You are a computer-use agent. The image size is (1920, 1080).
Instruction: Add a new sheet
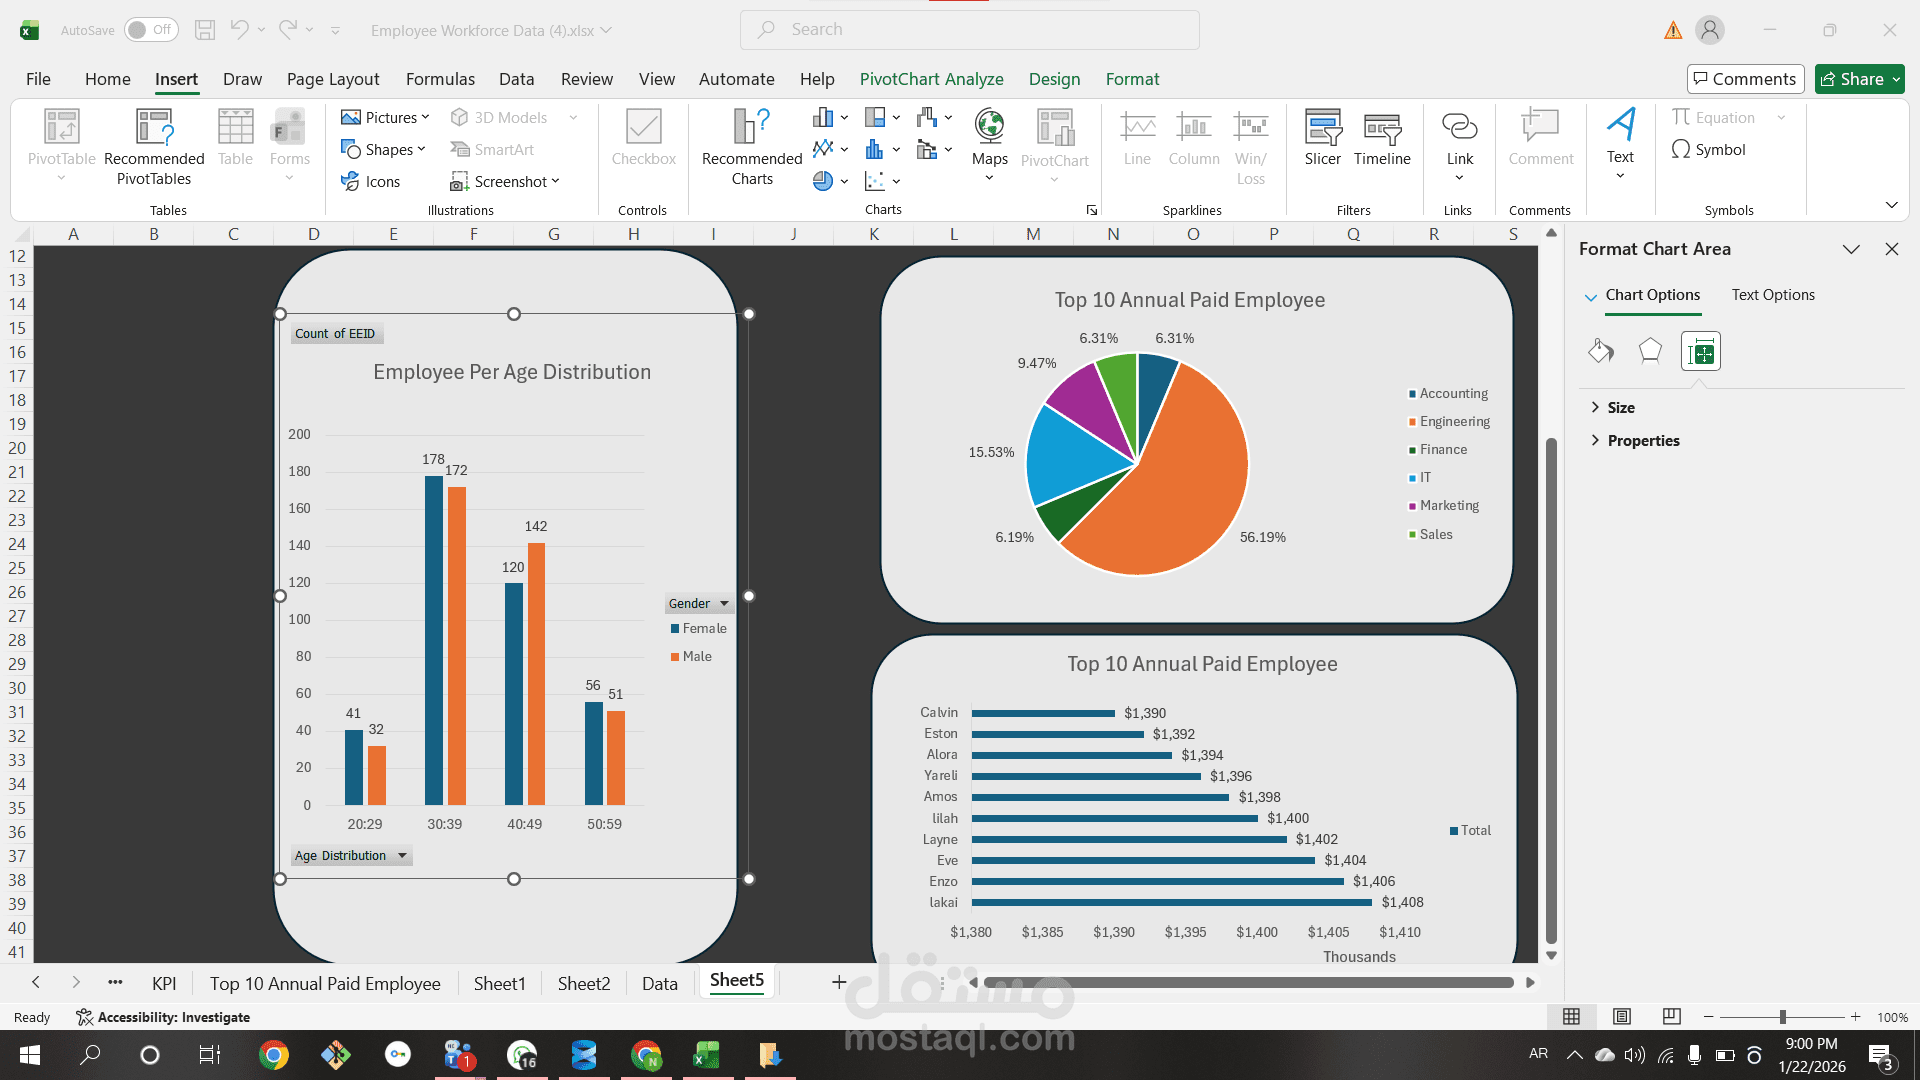(839, 983)
